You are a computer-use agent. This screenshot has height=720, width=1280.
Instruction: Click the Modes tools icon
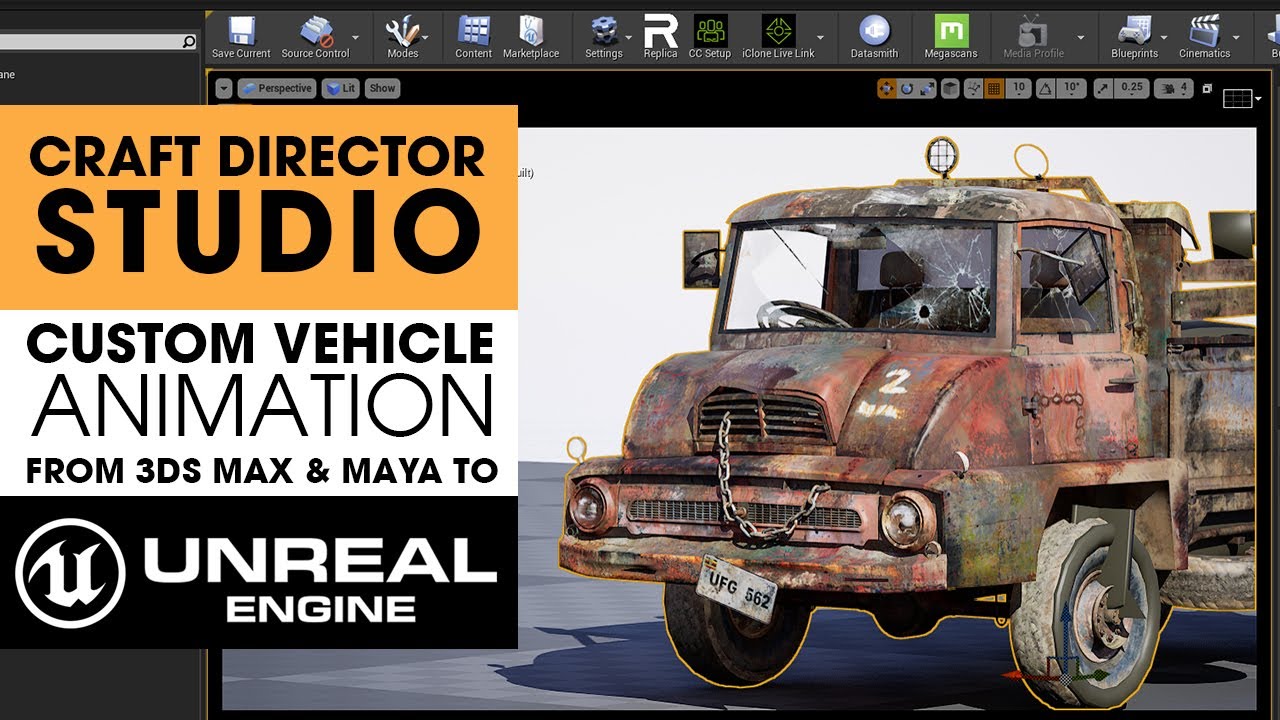click(x=402, y=30)
